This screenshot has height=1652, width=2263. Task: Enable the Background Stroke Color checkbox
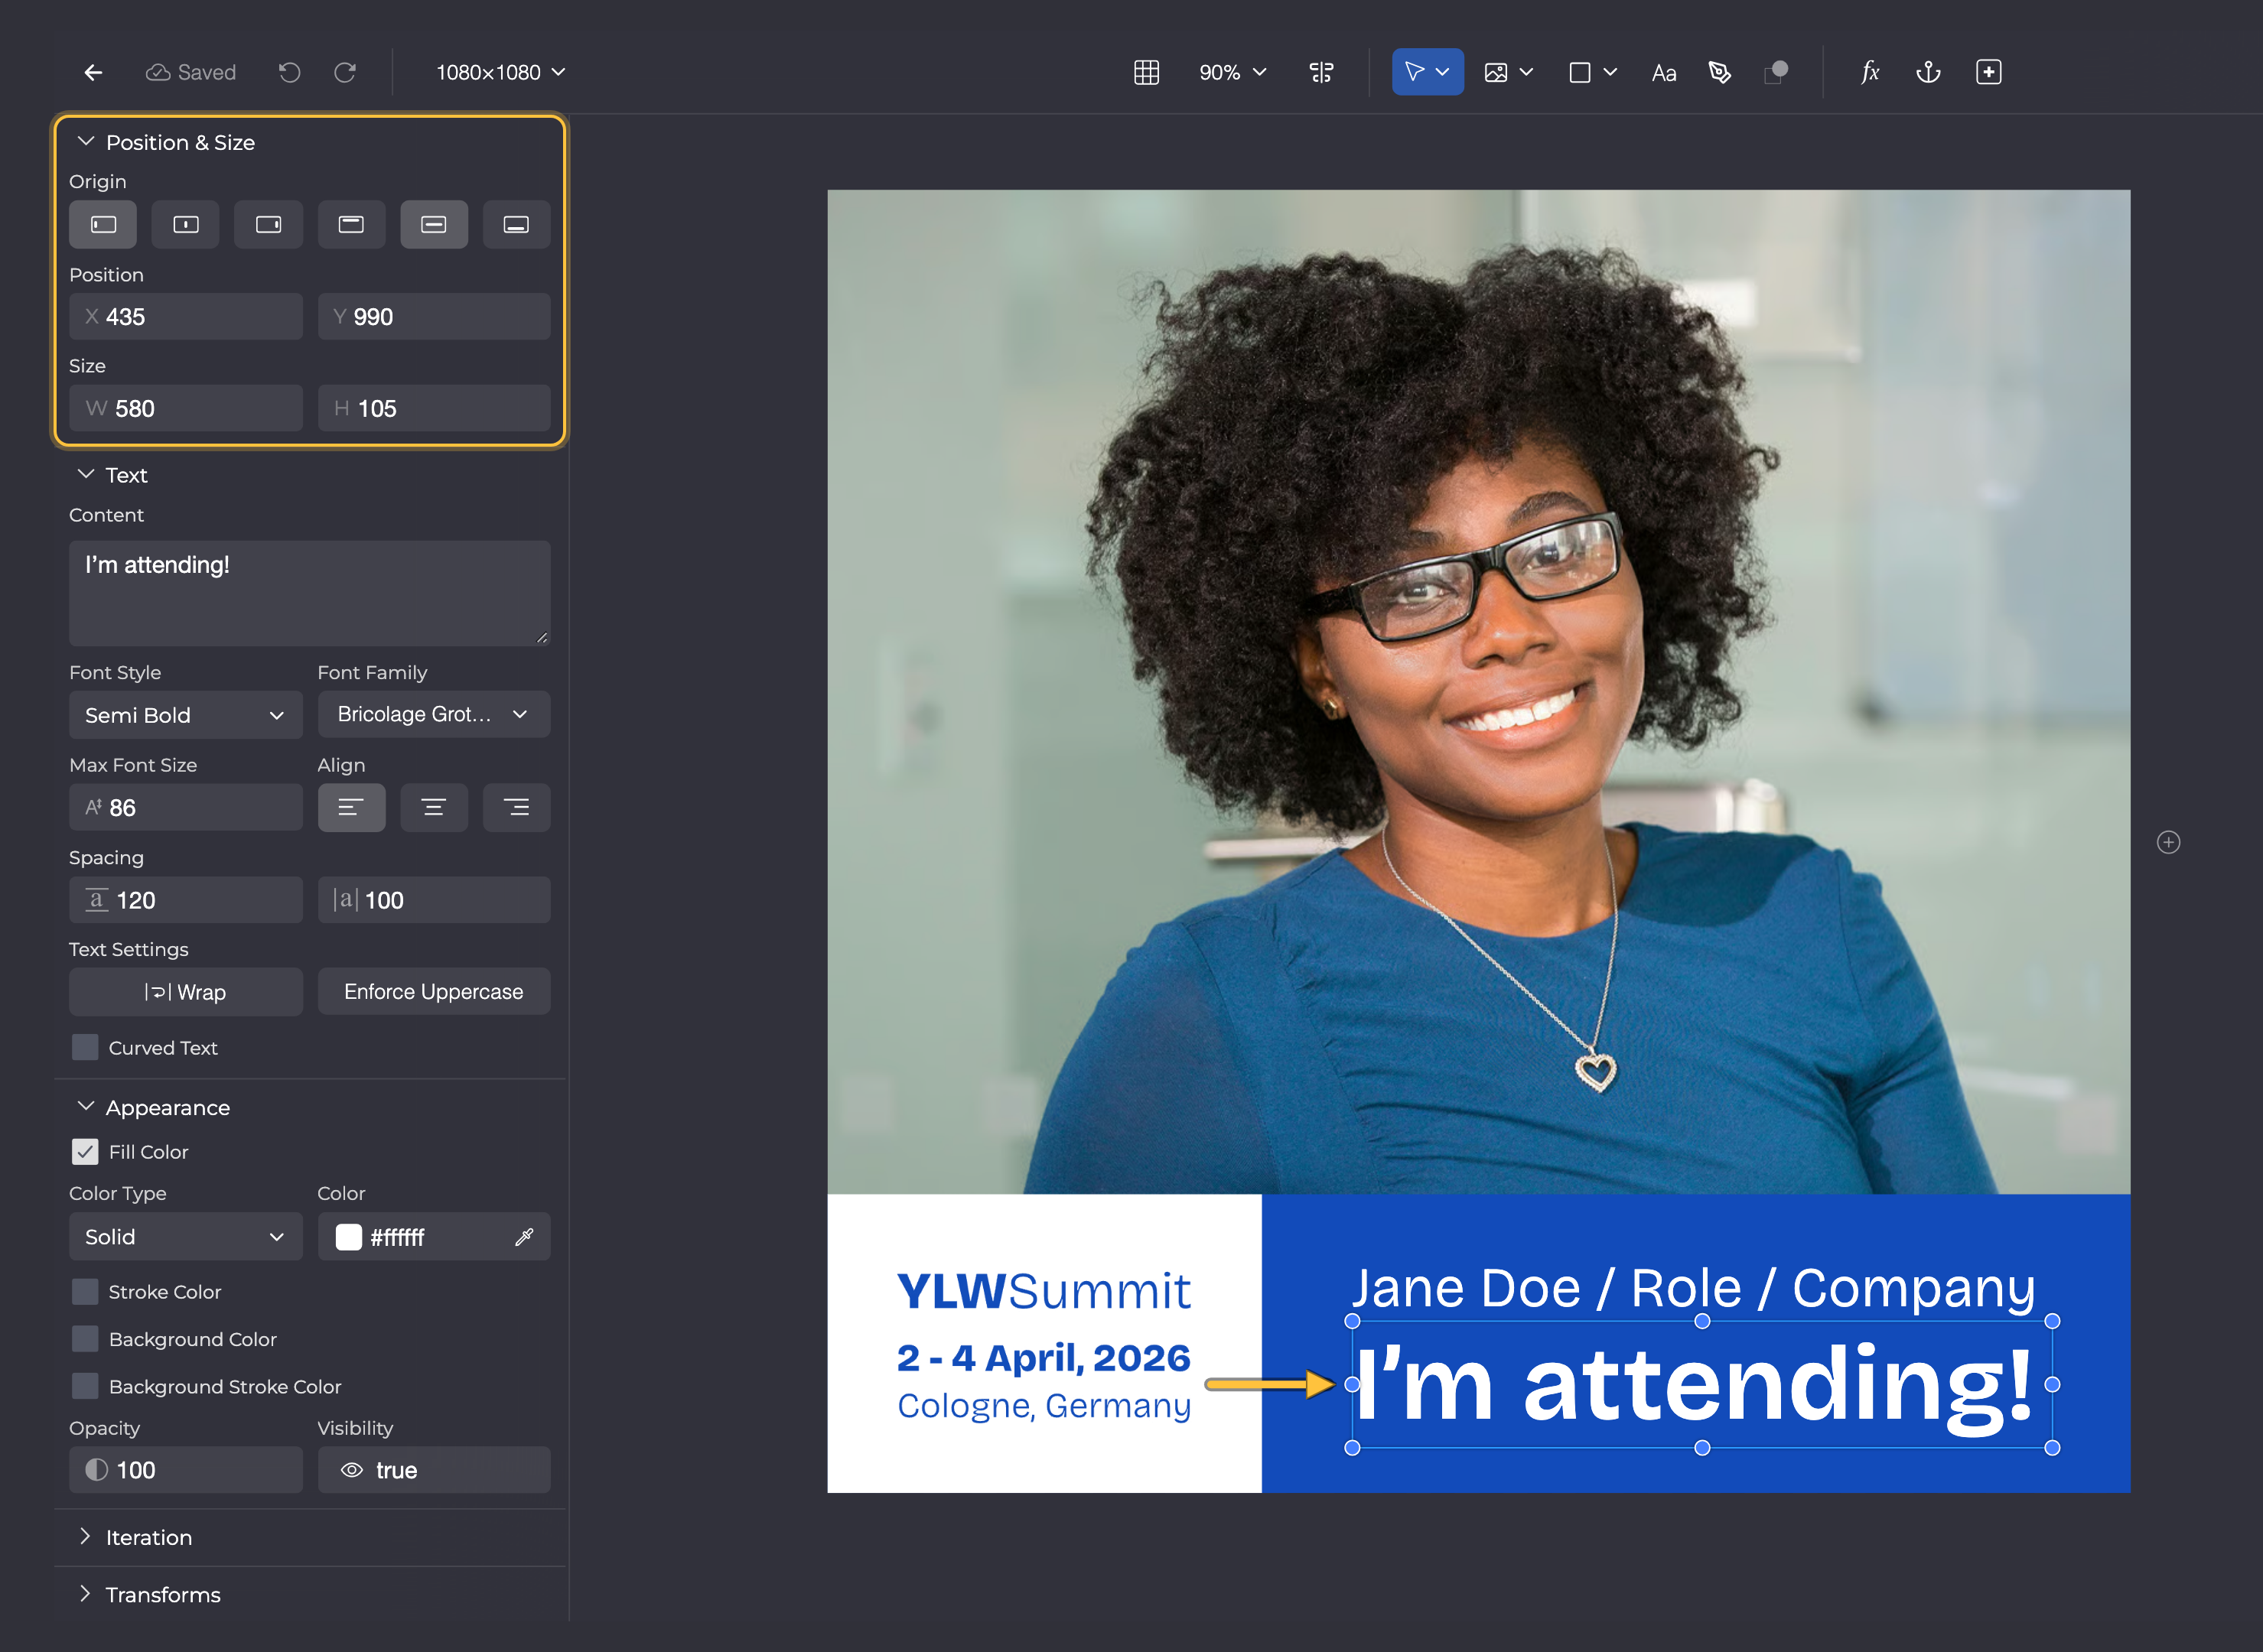(x=85, y=1386)
